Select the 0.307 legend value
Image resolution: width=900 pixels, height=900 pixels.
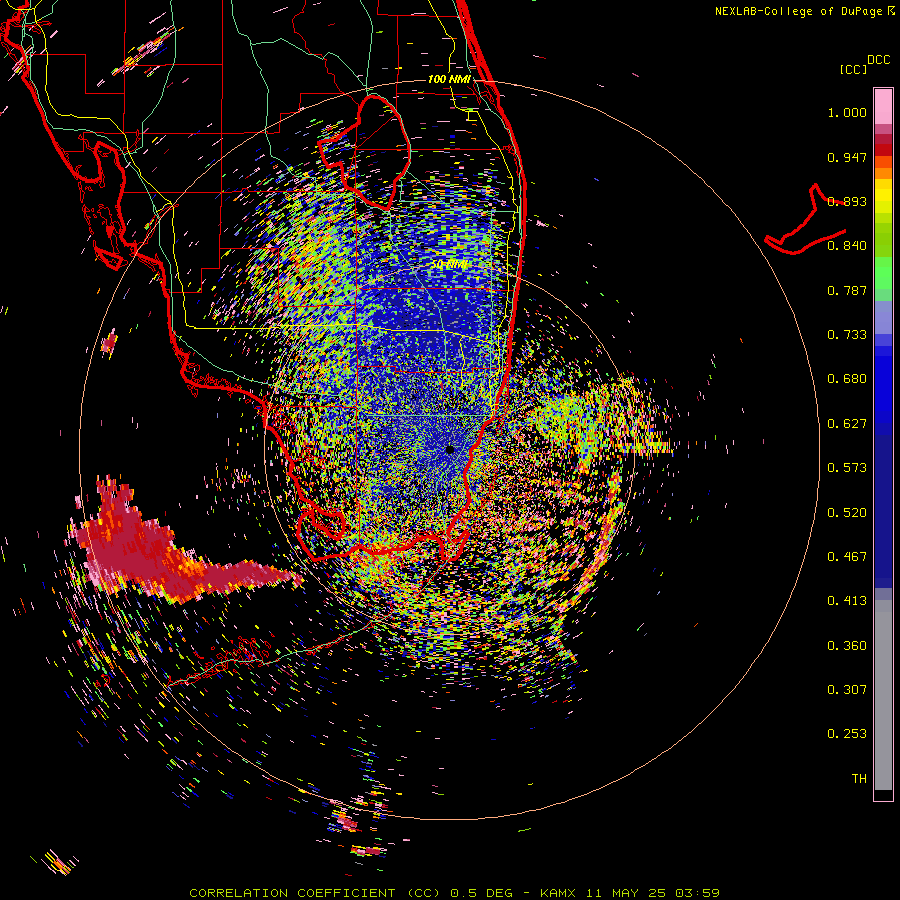(847, 690)
